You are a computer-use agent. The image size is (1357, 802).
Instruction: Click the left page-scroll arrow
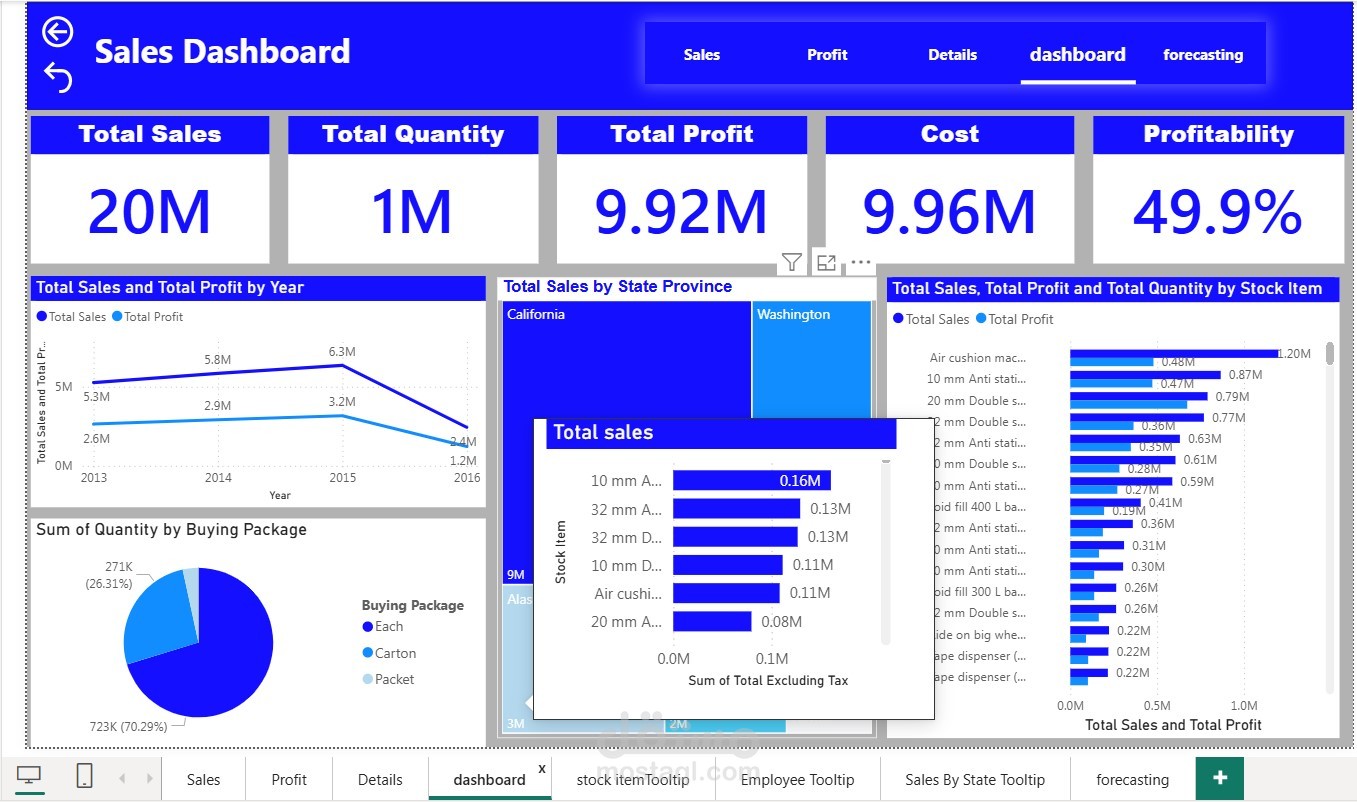pos(122,778)
